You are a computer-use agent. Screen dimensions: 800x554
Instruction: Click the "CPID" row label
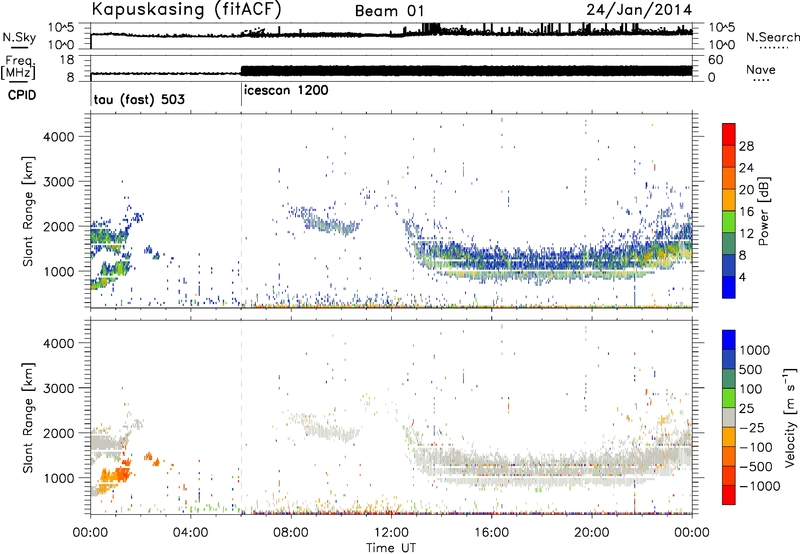click(x=22, y=95)
